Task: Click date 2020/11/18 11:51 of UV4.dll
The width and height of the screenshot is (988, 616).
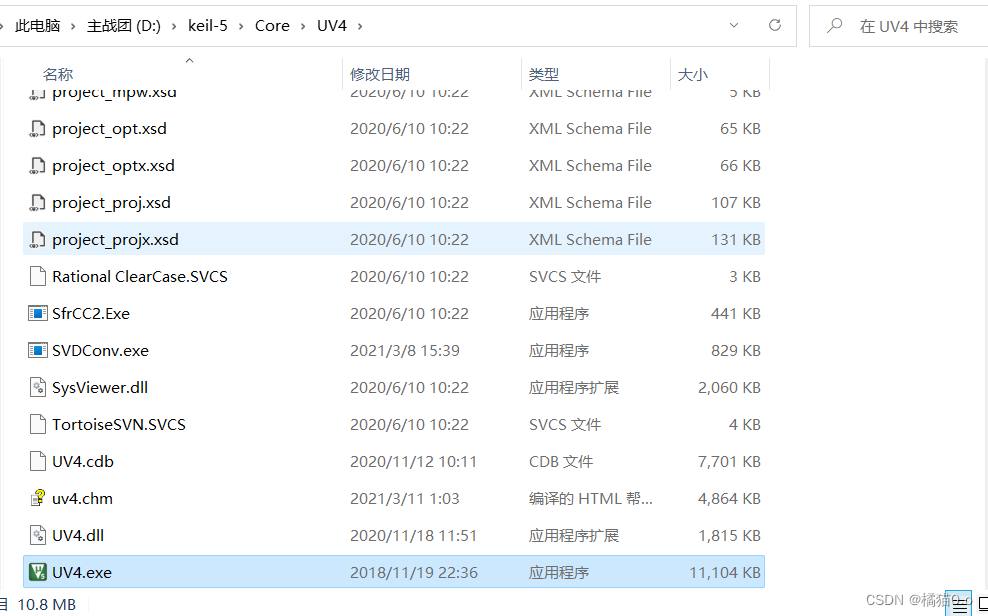Action: click(x=413, y=536)
